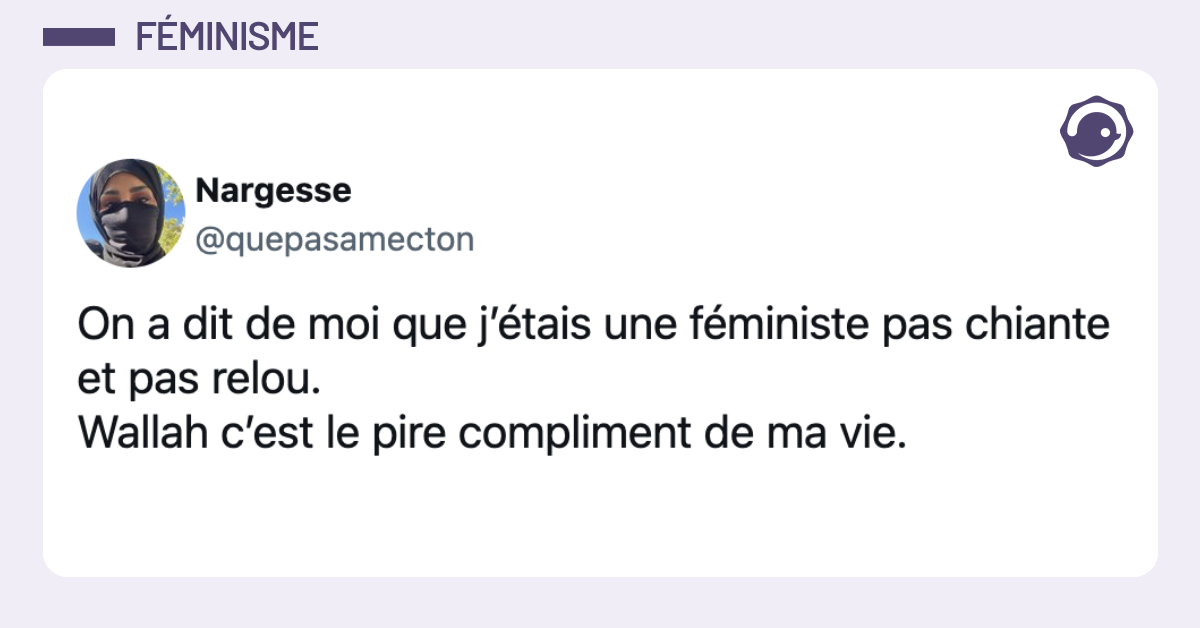
Task: Click the display name Nargesse
Action: (273, 190)
